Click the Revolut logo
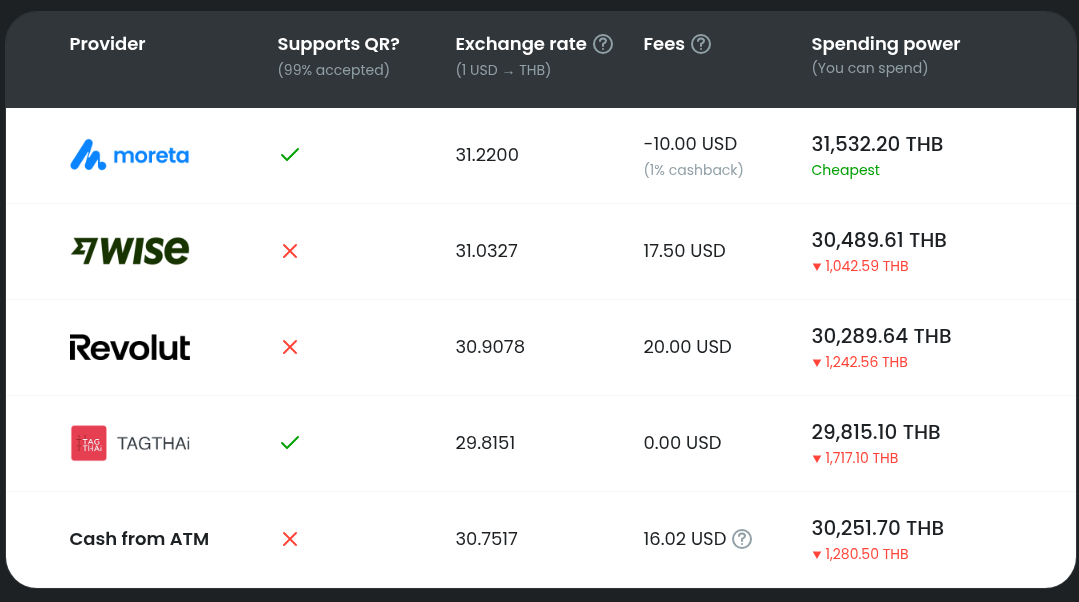 [x=130, y=347]
